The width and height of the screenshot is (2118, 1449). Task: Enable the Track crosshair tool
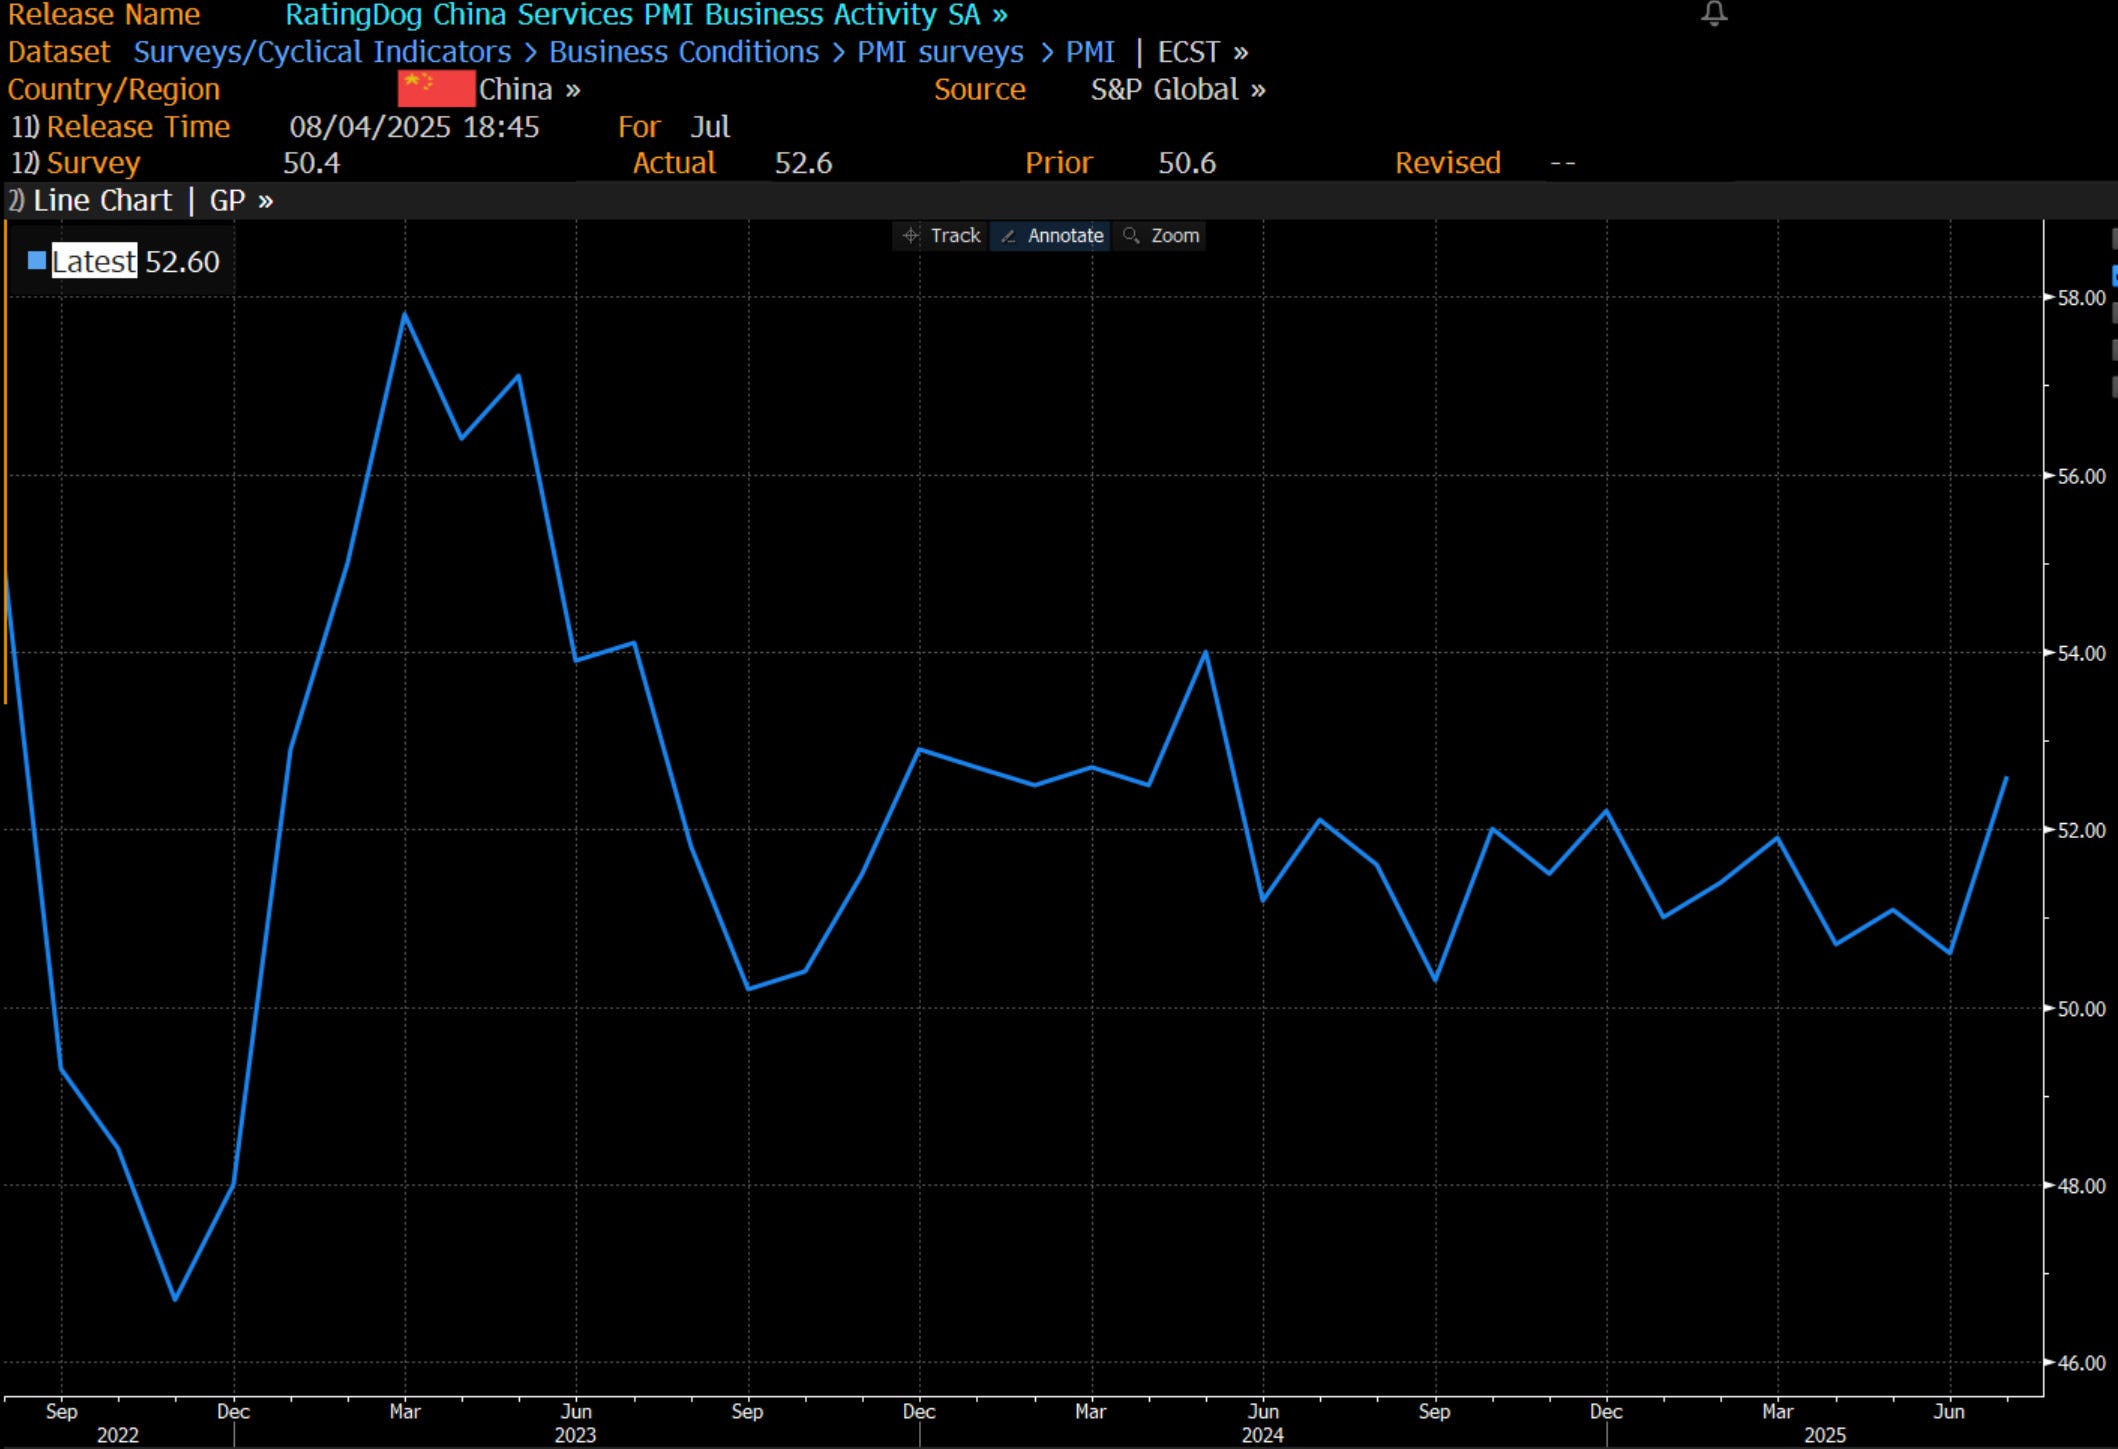coord(941,236)
